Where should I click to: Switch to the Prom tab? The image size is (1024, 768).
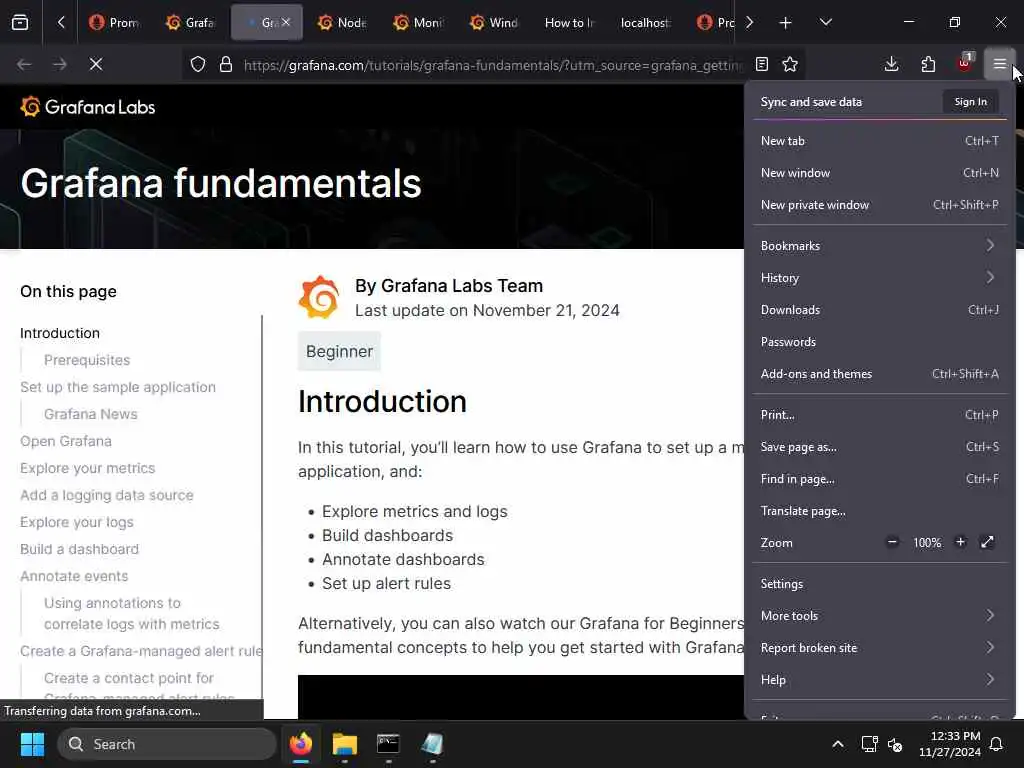coord(115,23)
